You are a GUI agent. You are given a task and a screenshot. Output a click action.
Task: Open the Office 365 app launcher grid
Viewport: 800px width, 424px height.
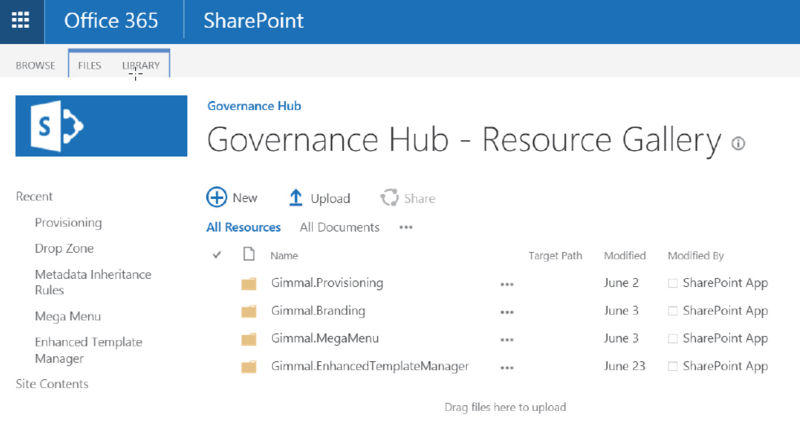click(x=20, y=21)
